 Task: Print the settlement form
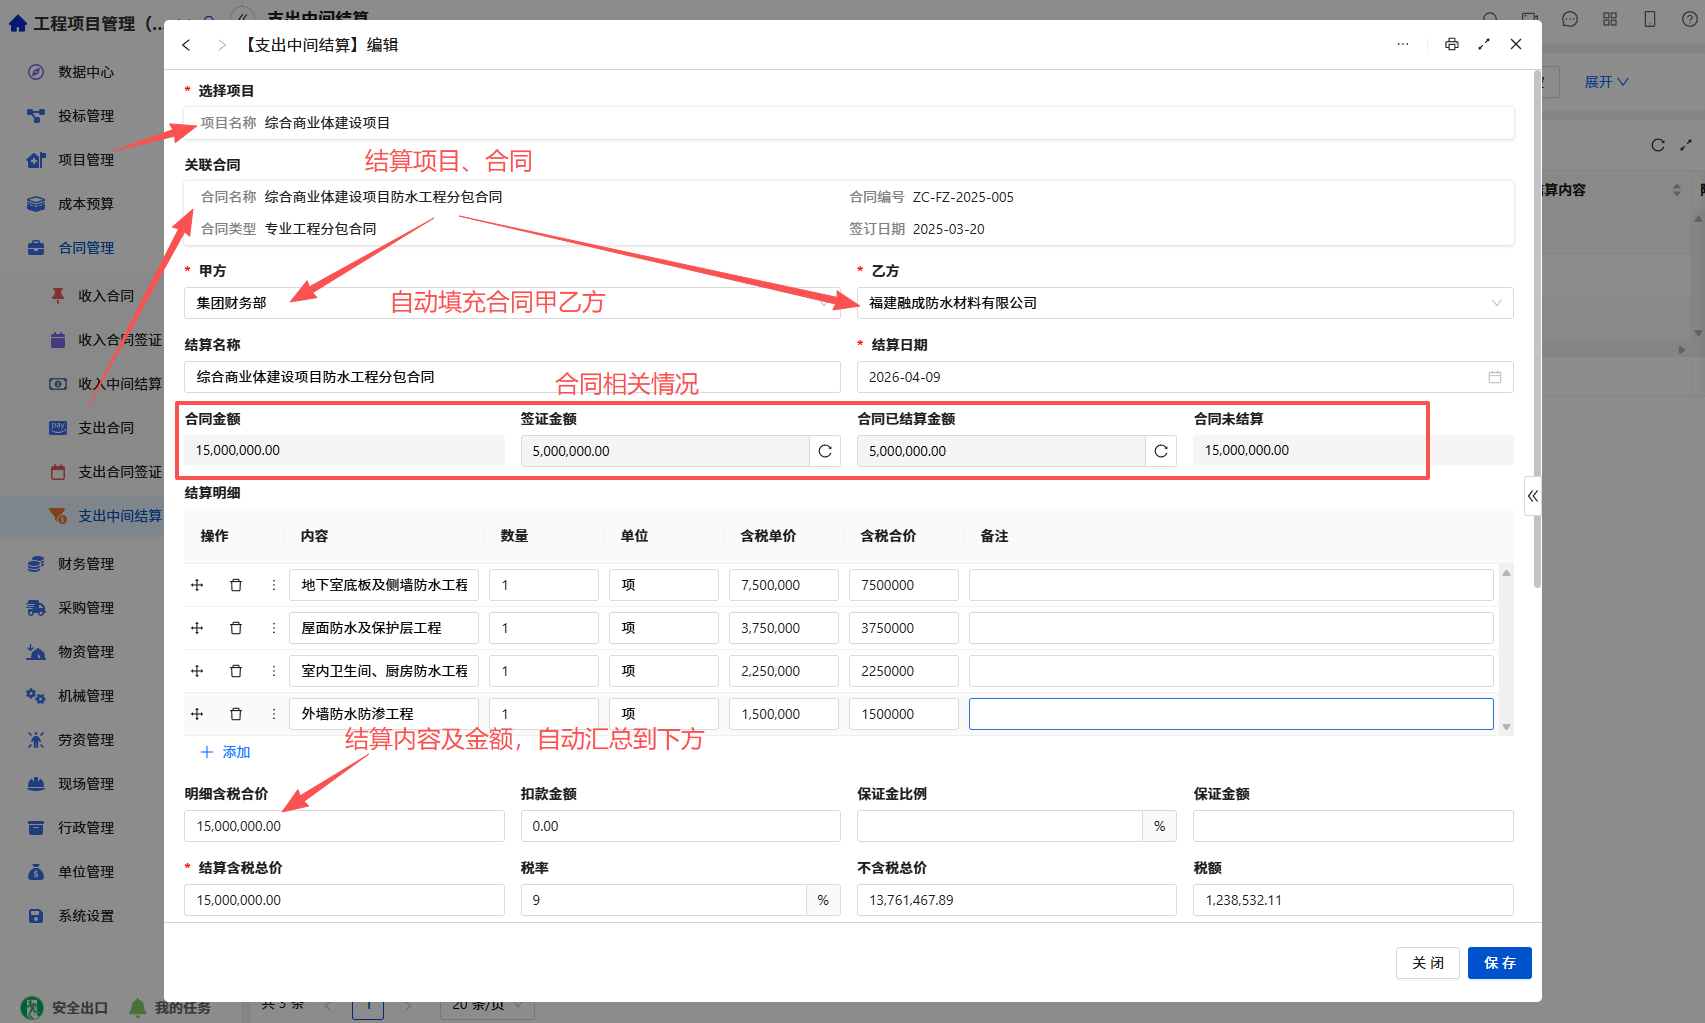coord(1451,44)
